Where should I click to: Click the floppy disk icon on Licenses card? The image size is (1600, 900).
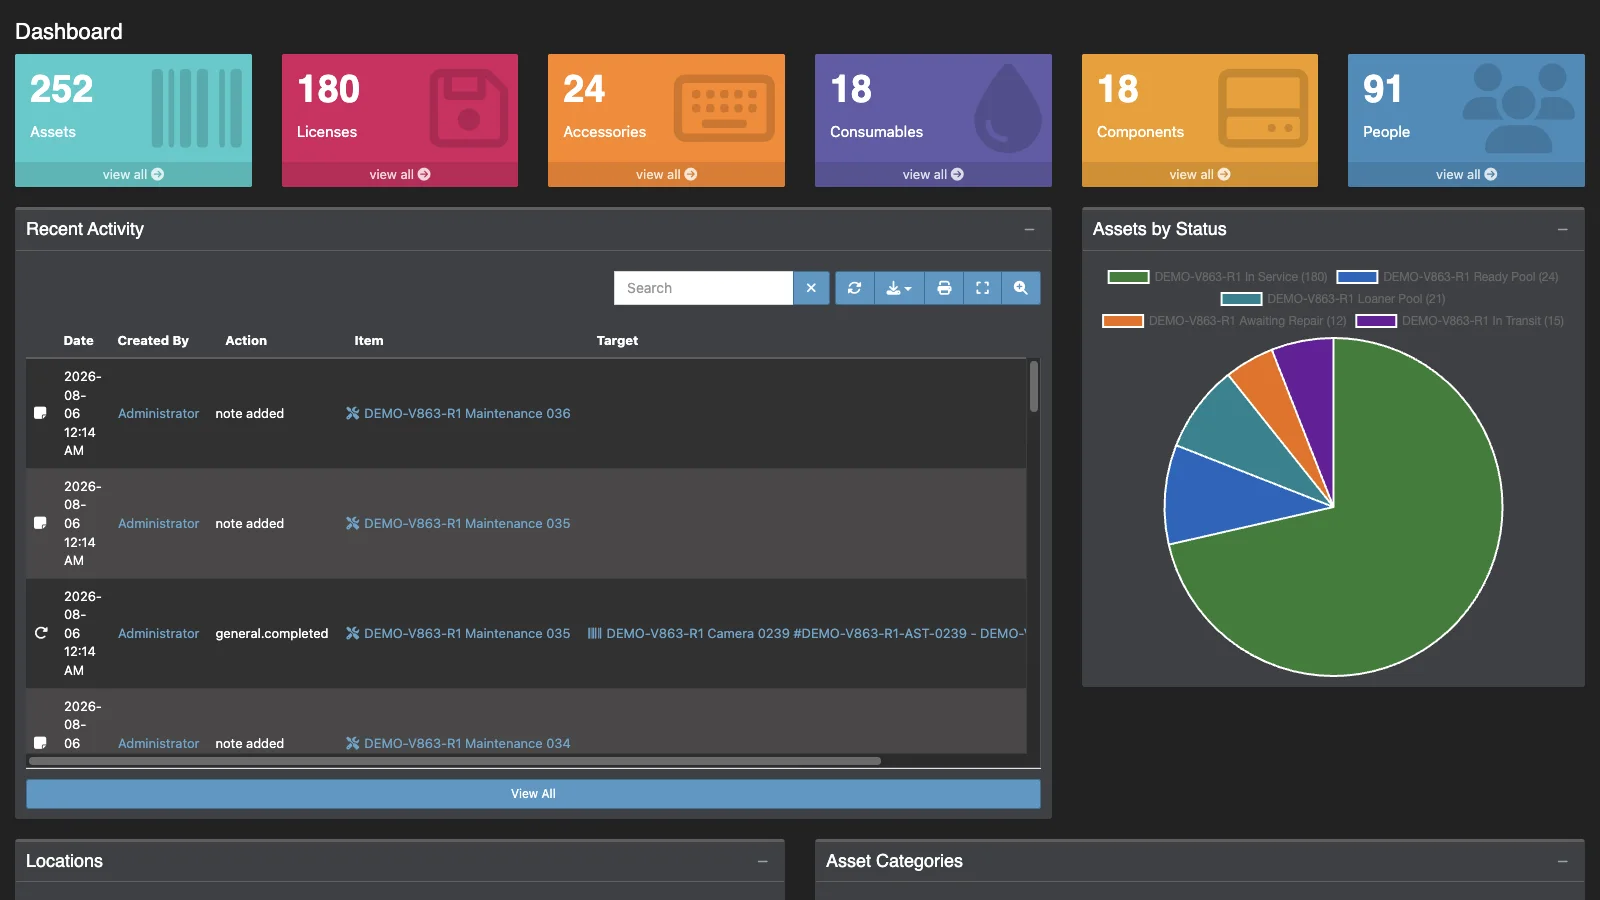click(x=468, y=108)
